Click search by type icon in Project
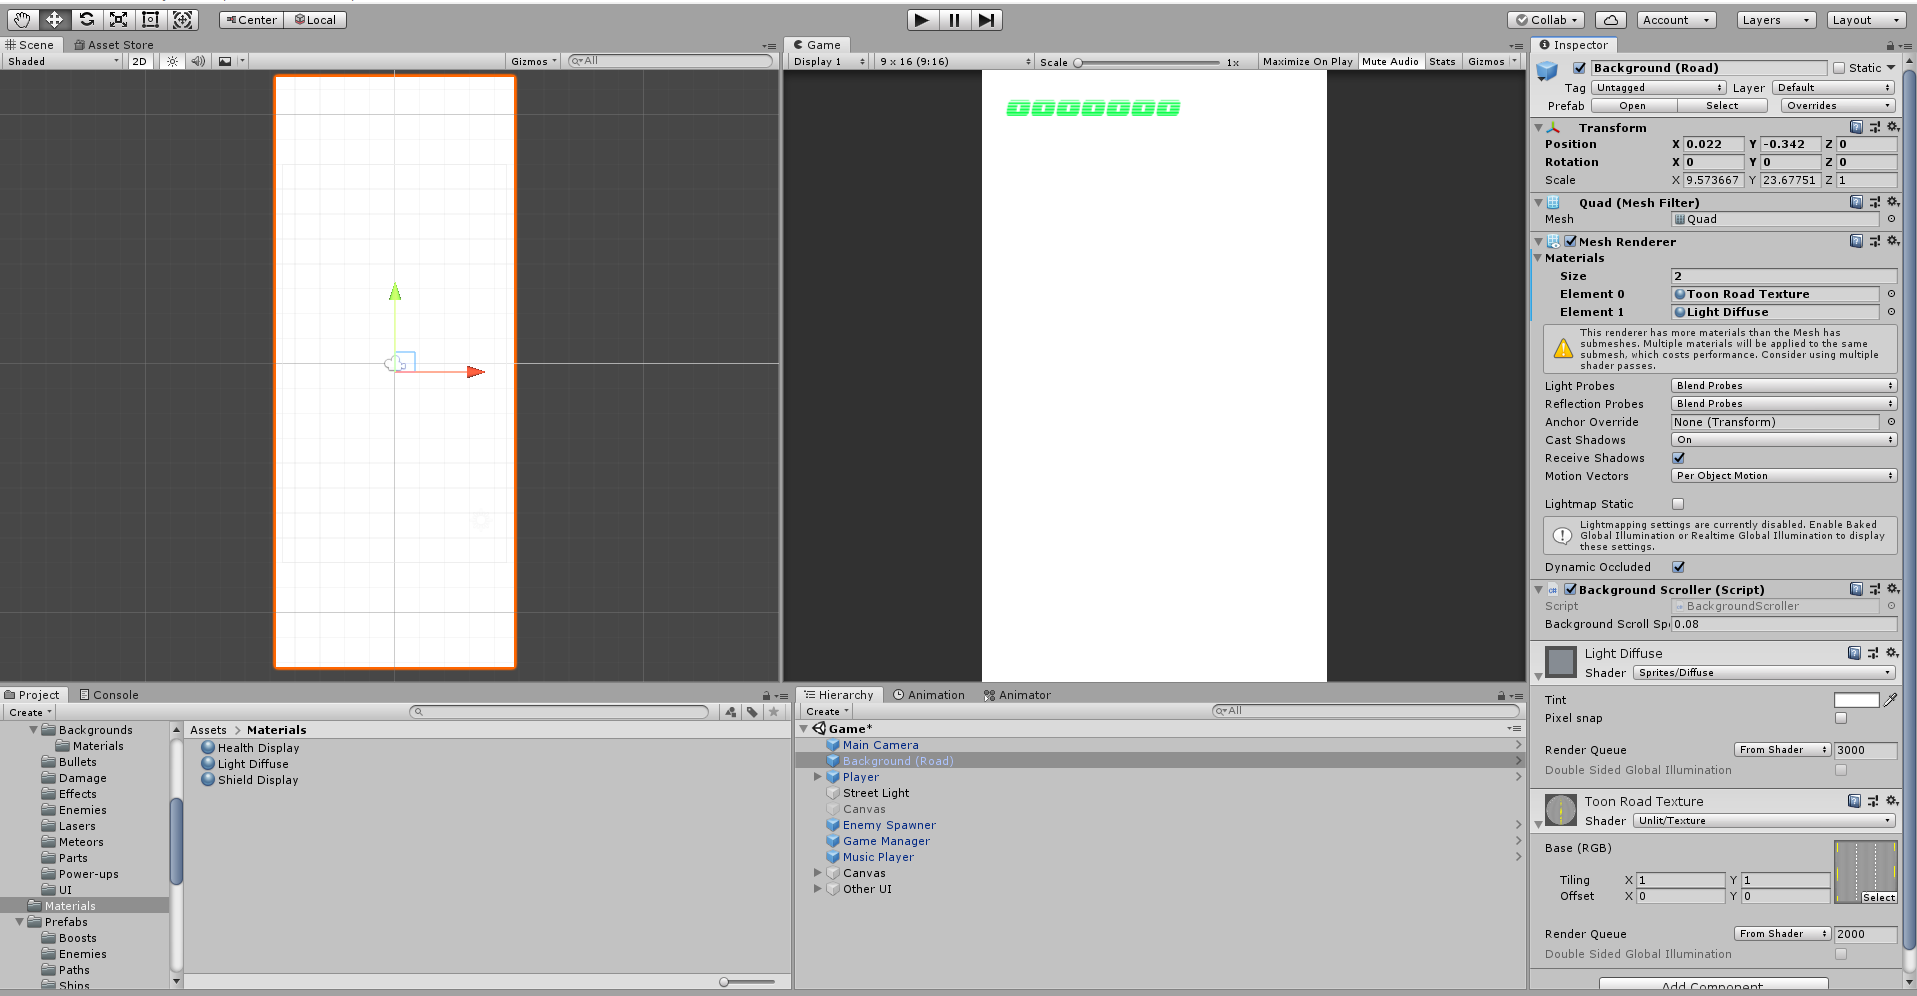Image resolution: width=1917 pixels, height=996 pixels. point(731,712)
